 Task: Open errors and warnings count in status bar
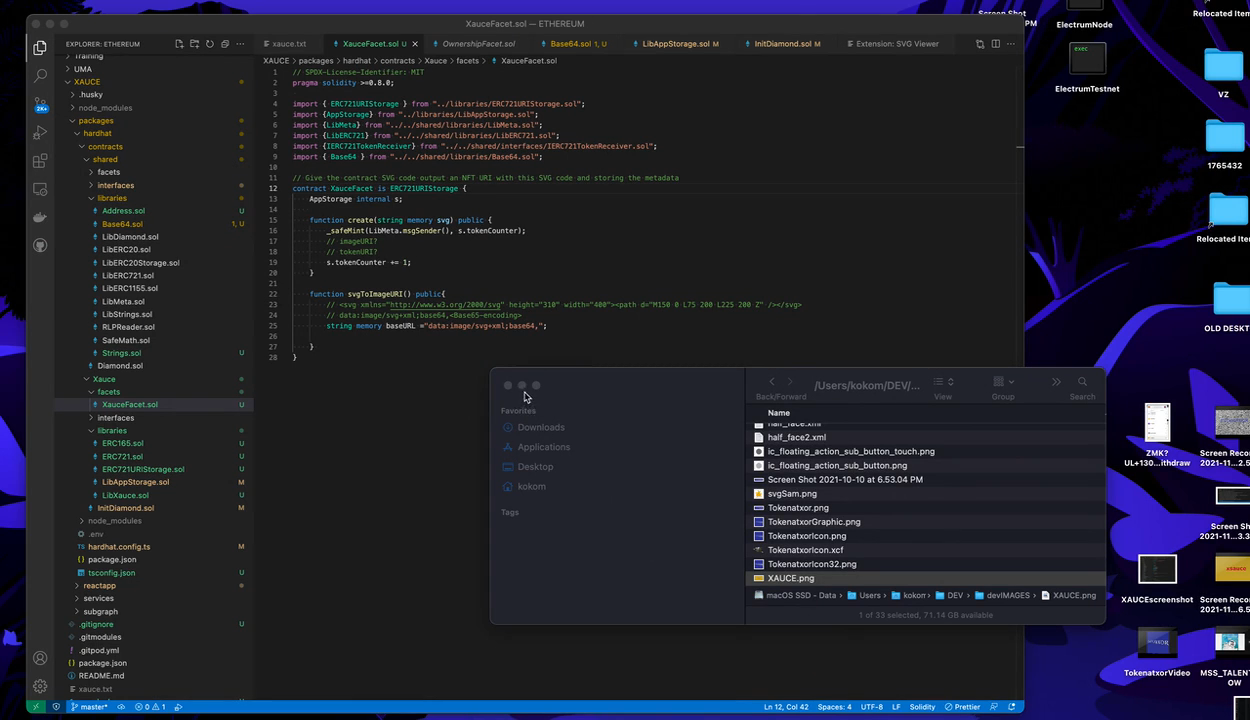point(150,707)
